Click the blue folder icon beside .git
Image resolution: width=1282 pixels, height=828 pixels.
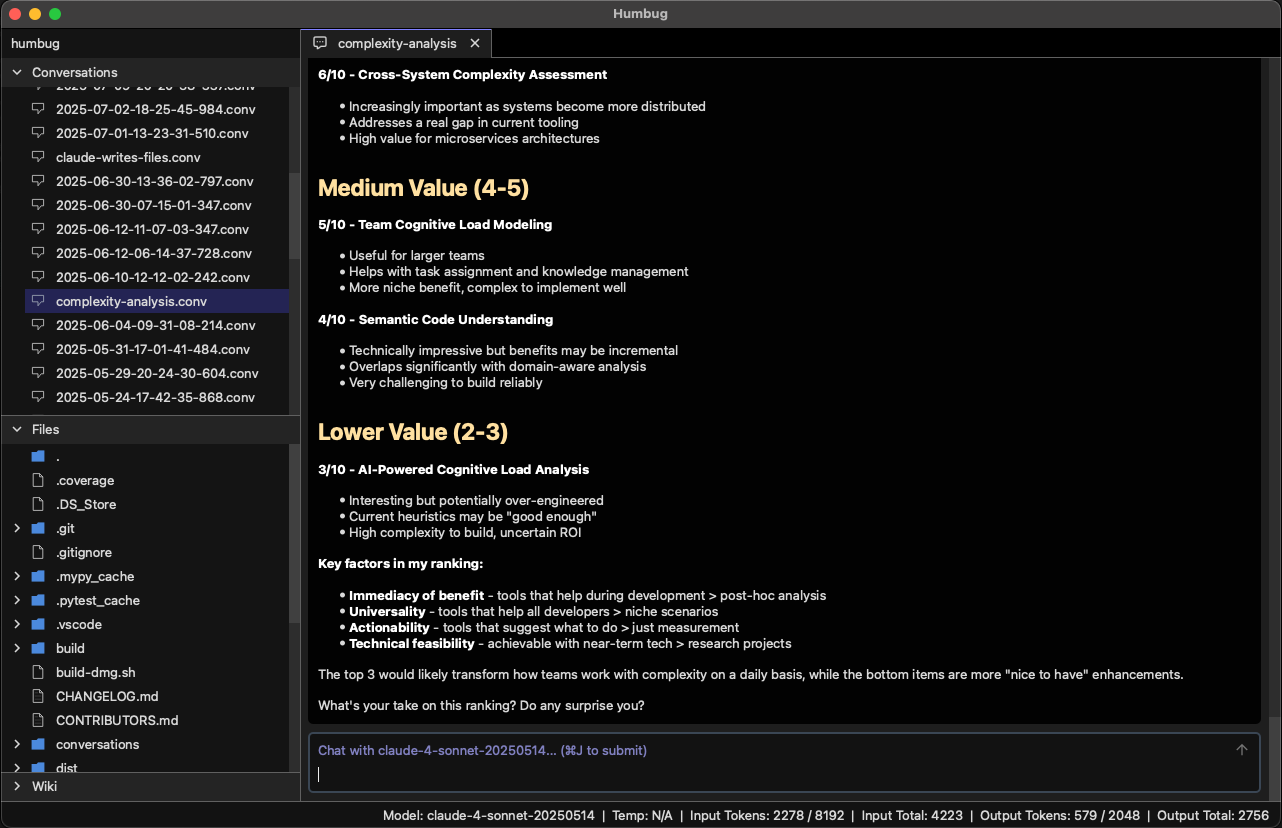point(38,528)
